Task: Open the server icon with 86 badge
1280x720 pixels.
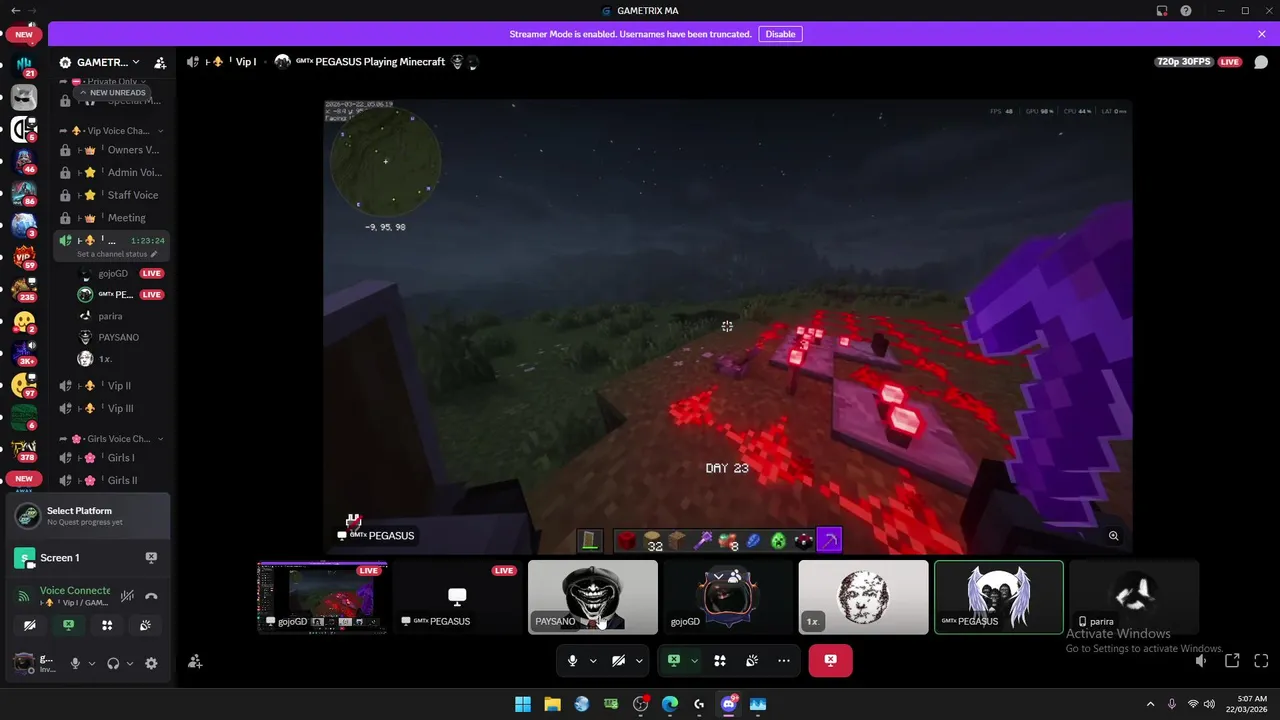Action: point(24,192)
